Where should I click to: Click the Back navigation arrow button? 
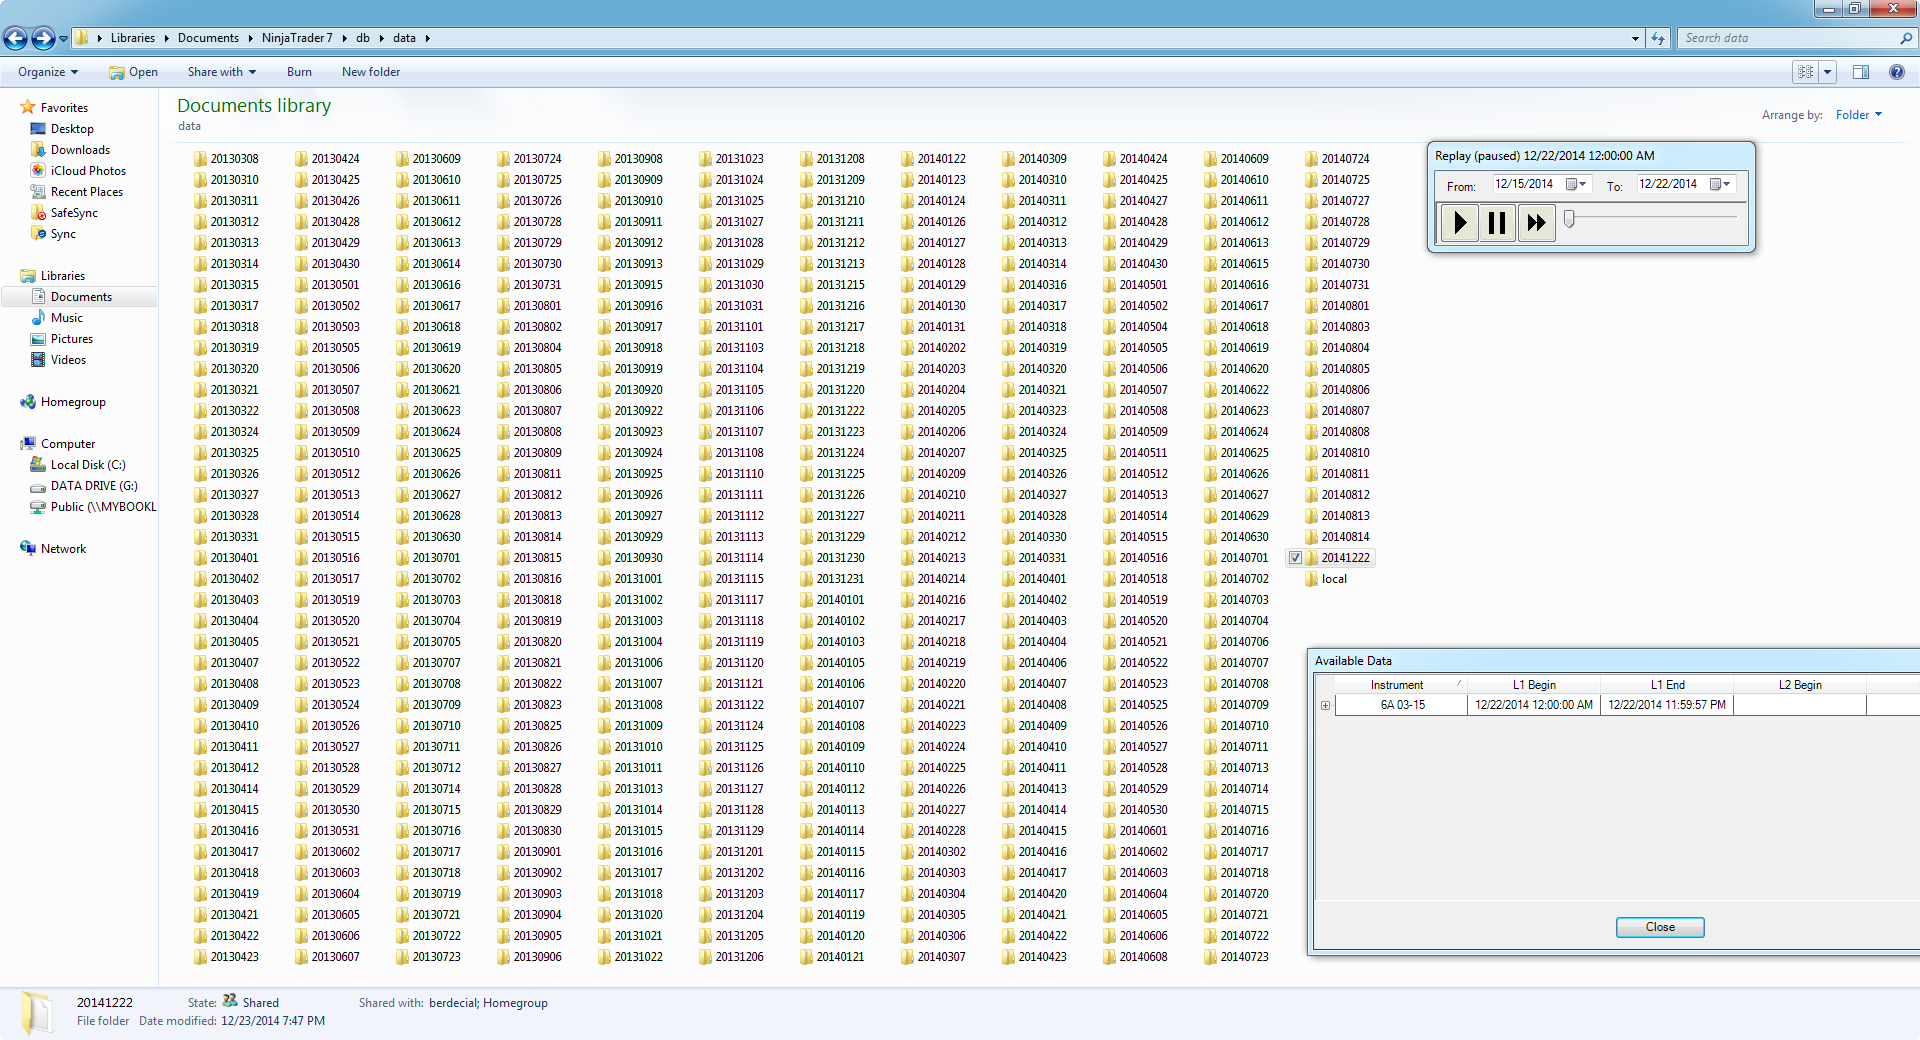tap(15, 38)
